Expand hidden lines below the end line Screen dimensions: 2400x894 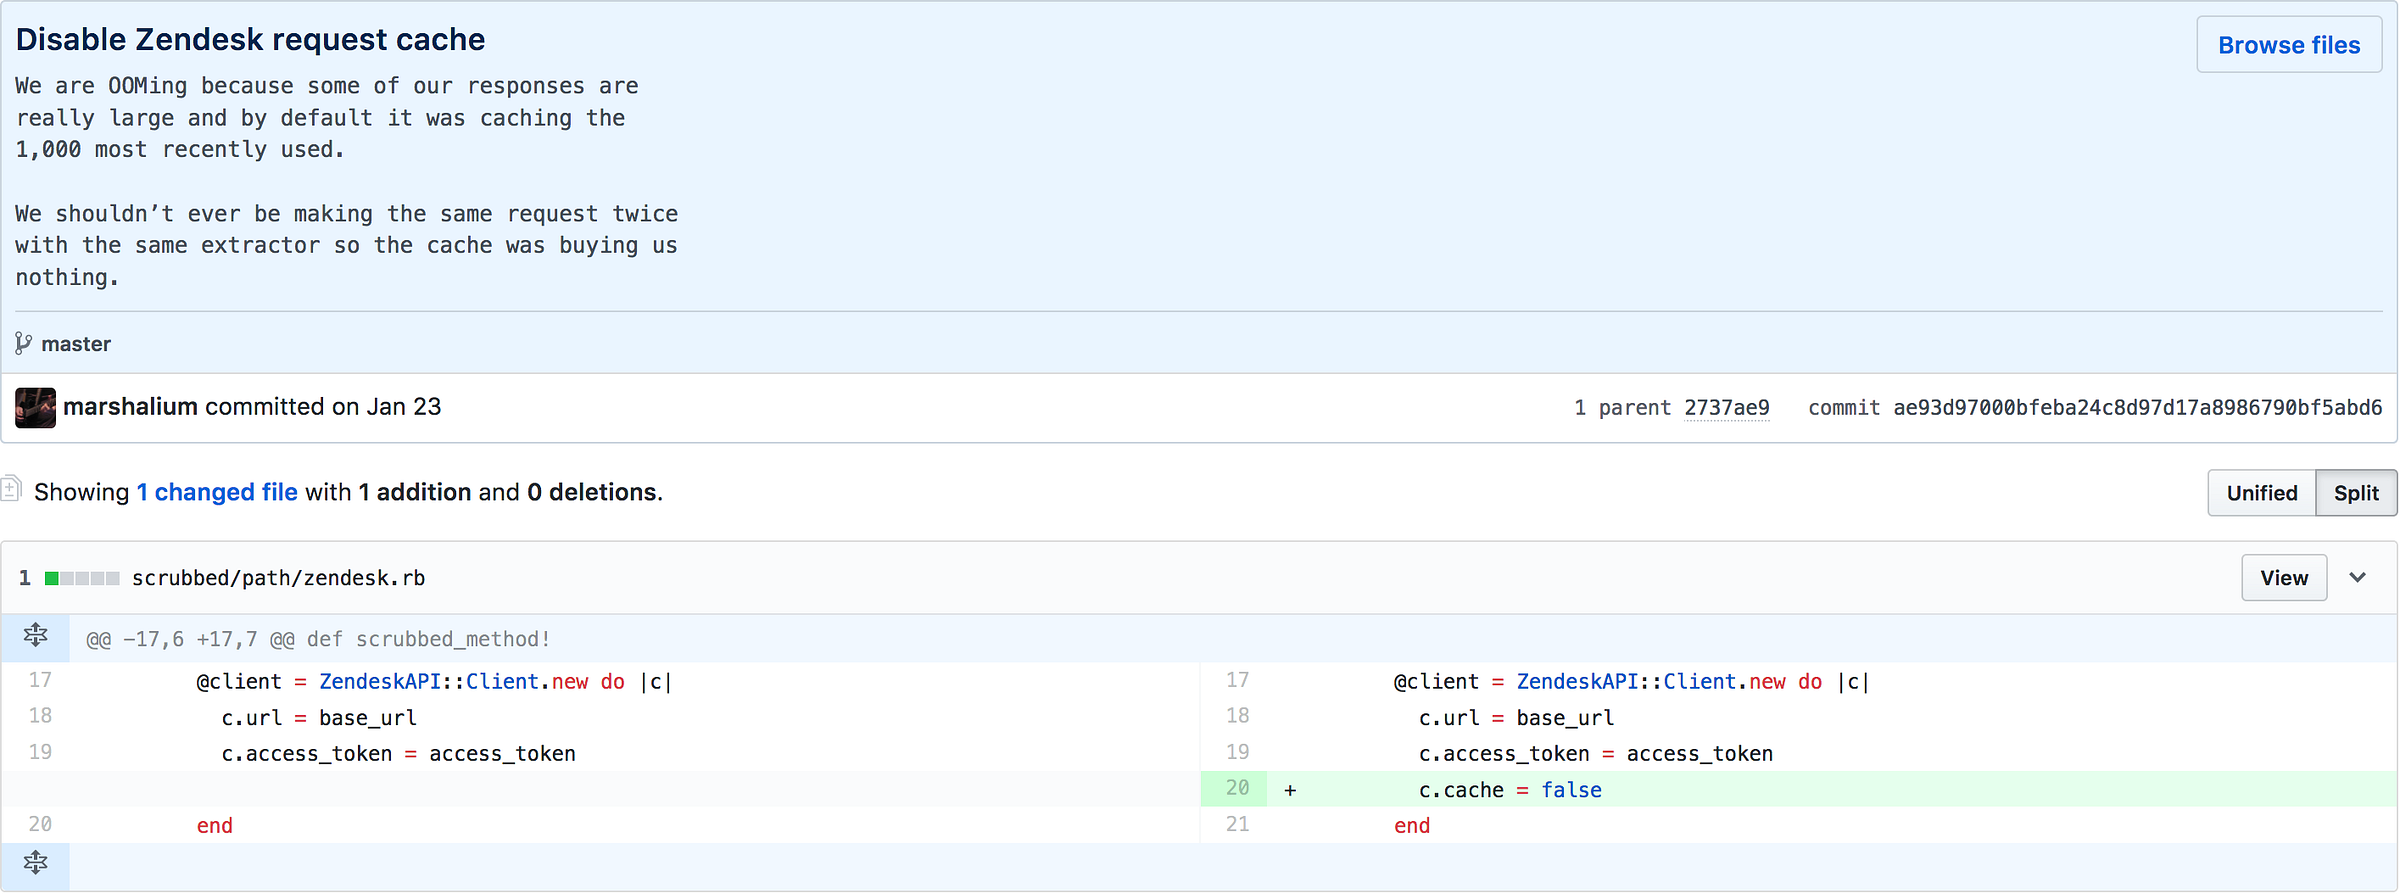pos(36,863)
